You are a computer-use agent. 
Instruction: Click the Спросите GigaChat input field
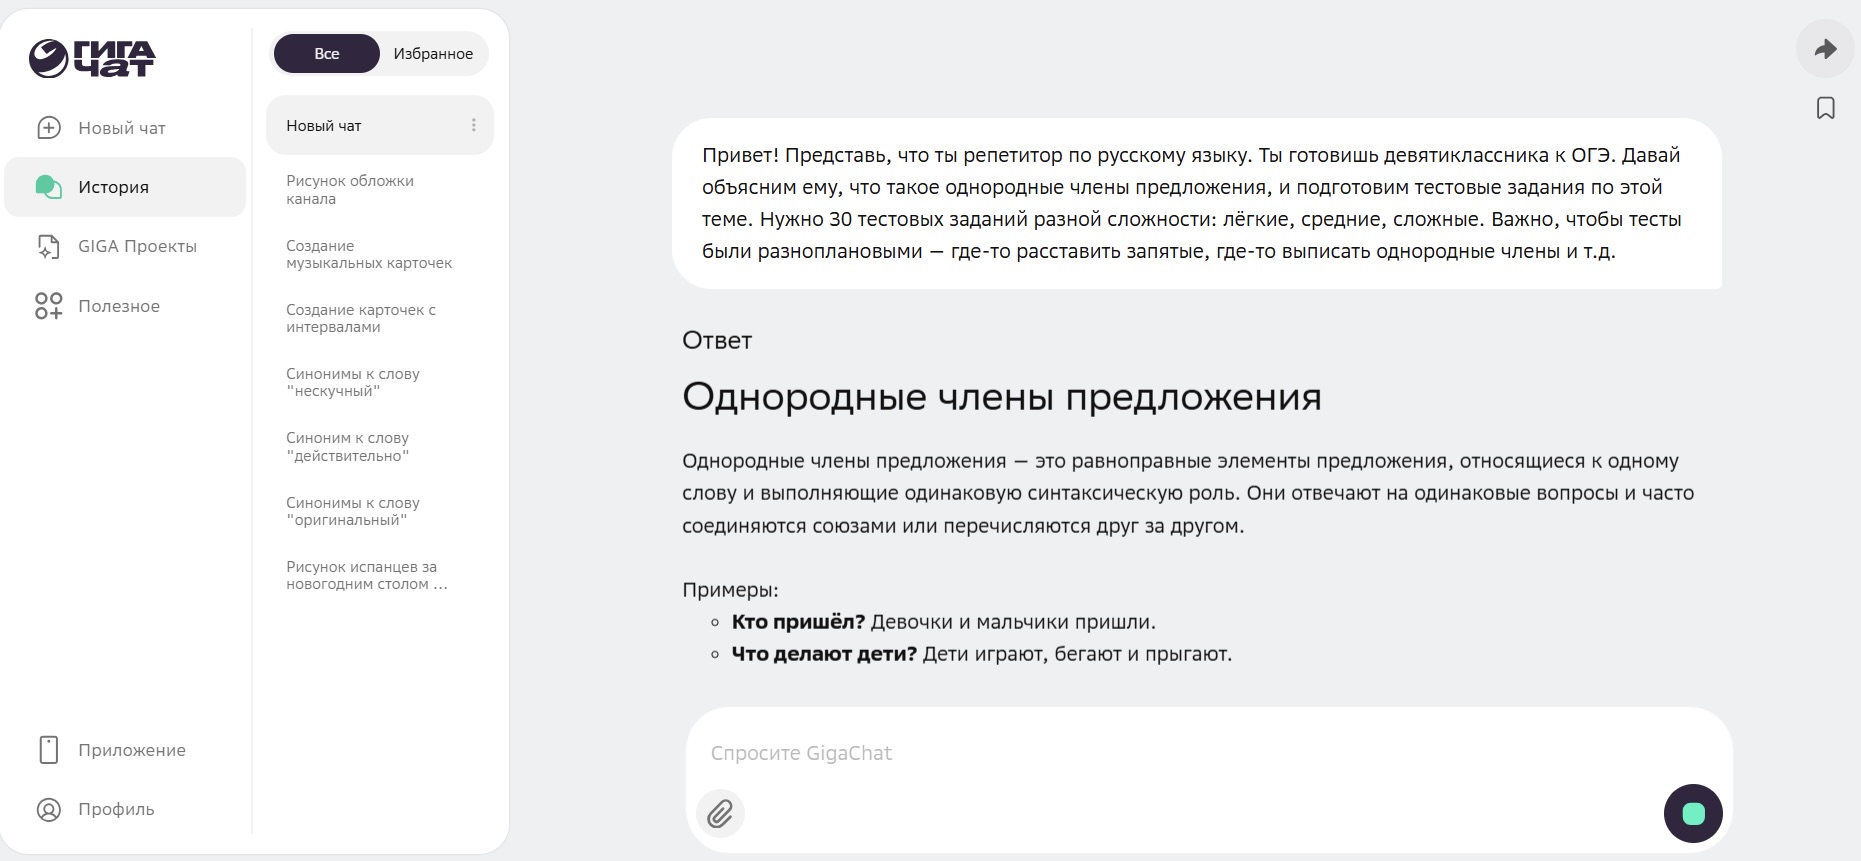1180,754
